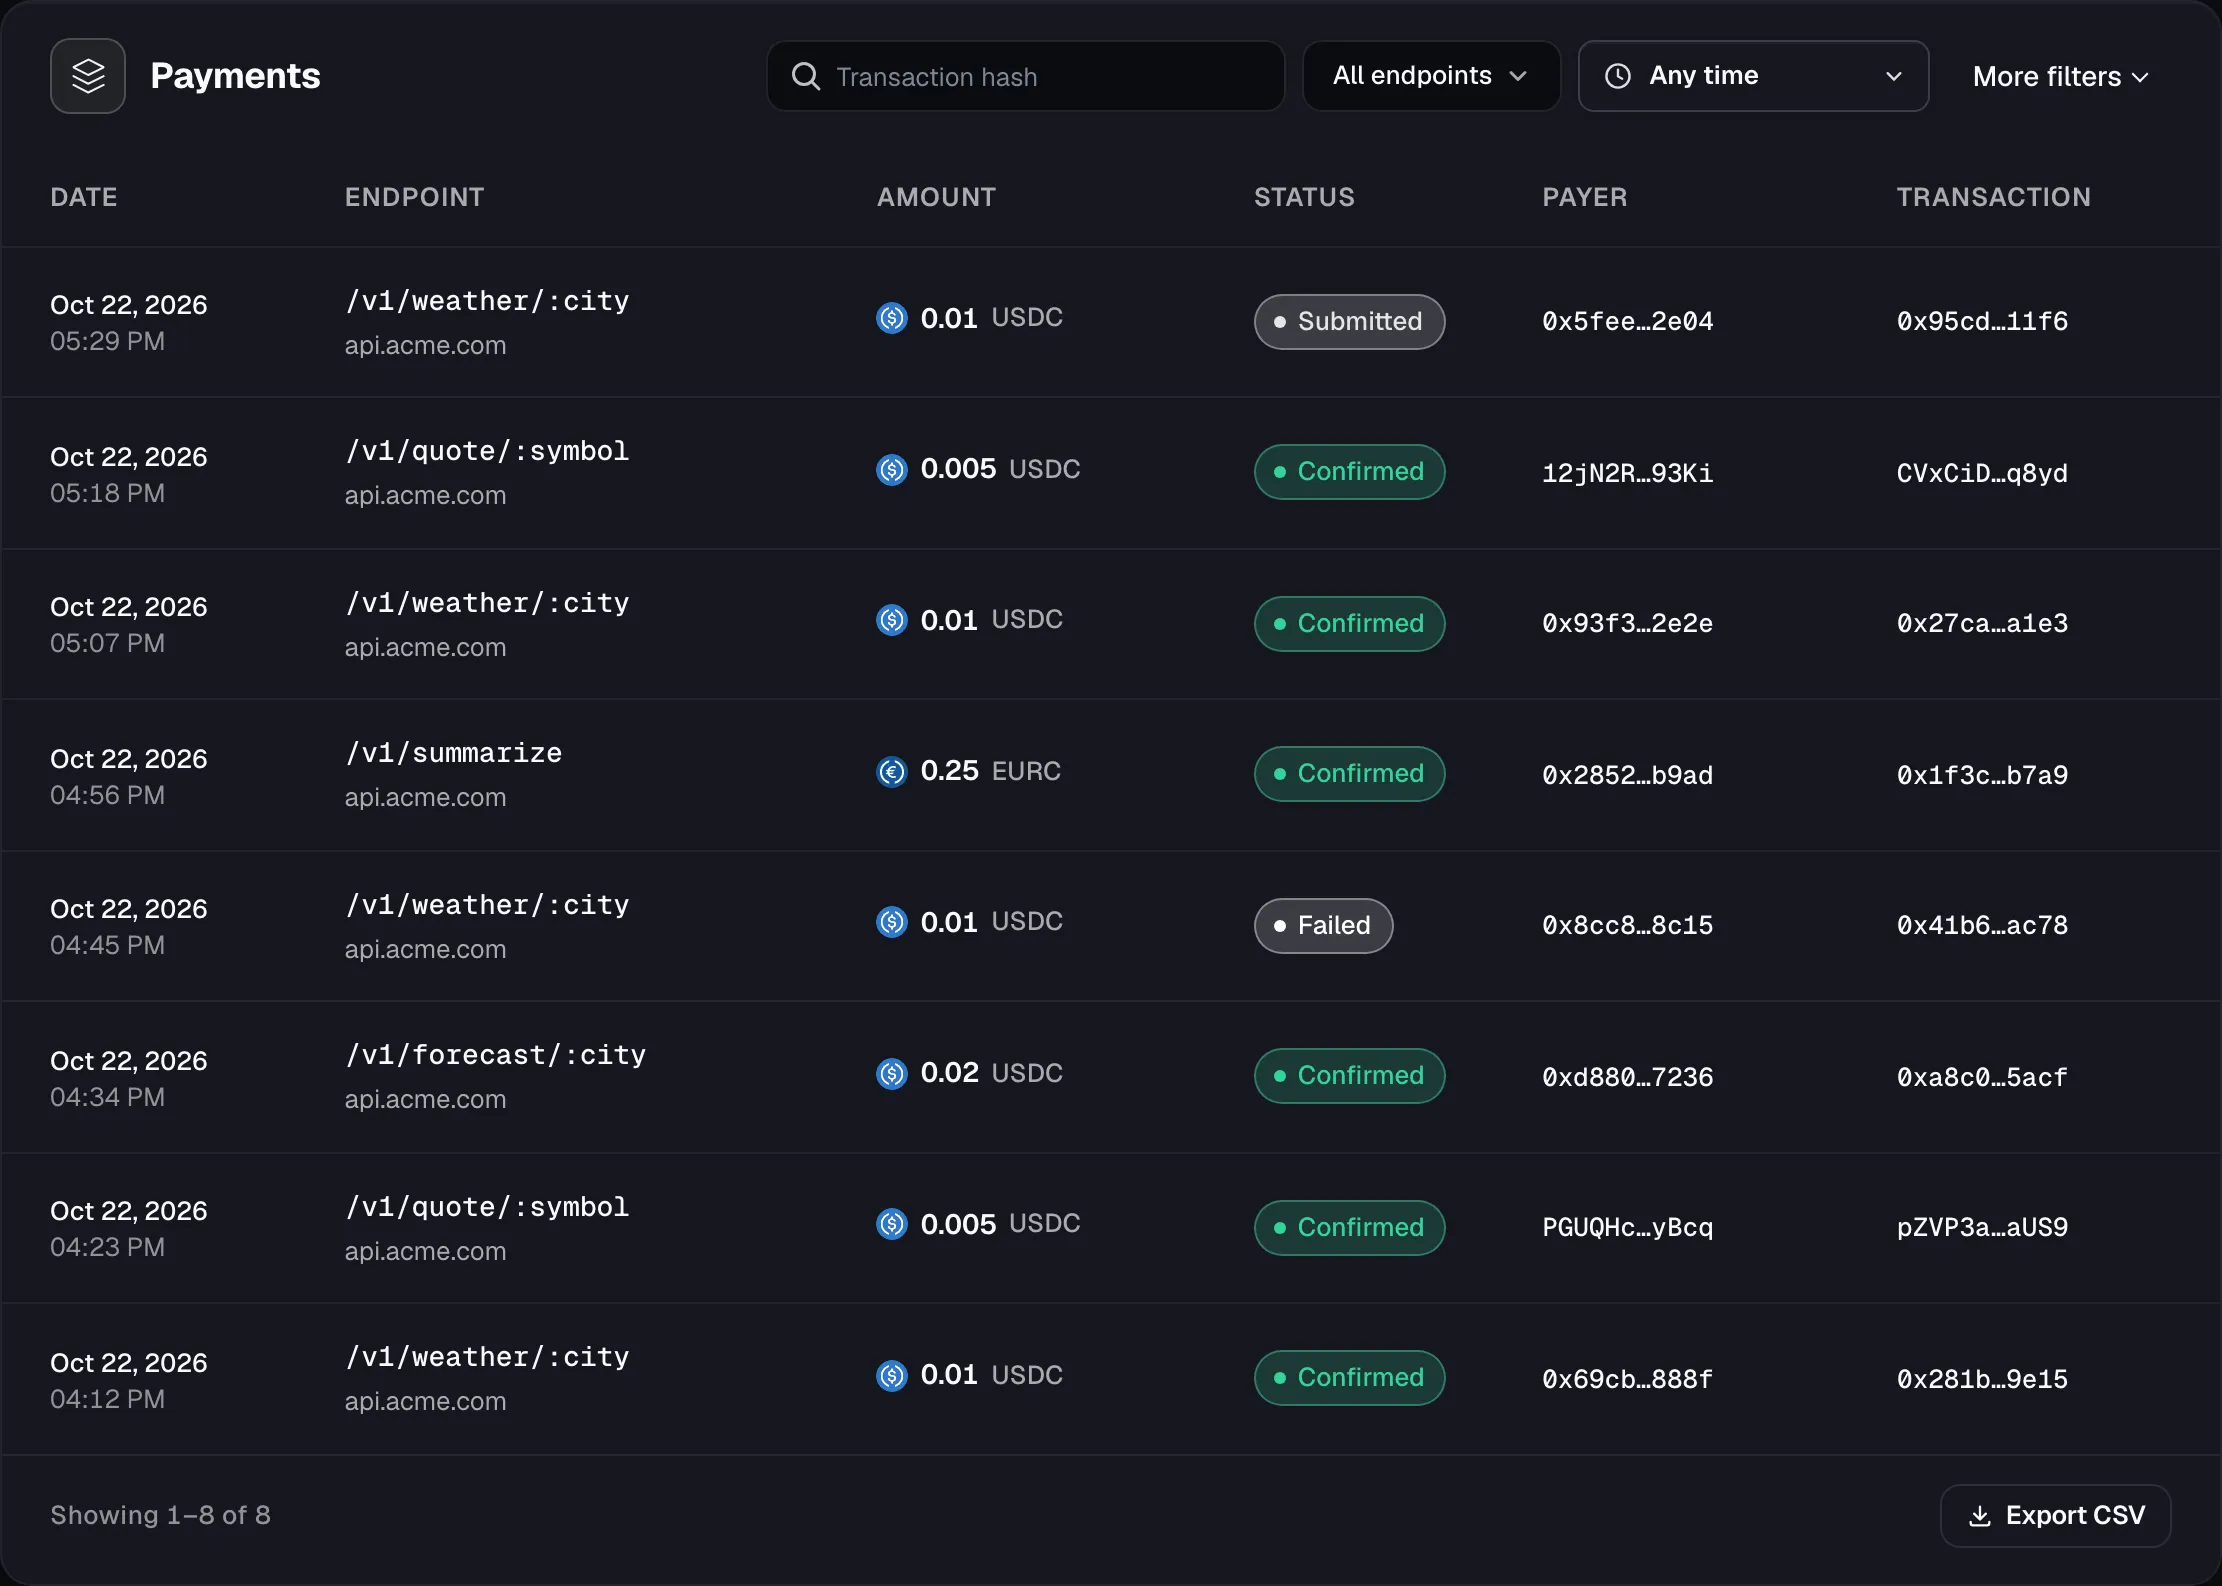Image resolution: width=2222 pixels, height=1586 pixels.
Task: Click USDC coin icon in 05:18 PM row
Action: [x=891, y=469]
